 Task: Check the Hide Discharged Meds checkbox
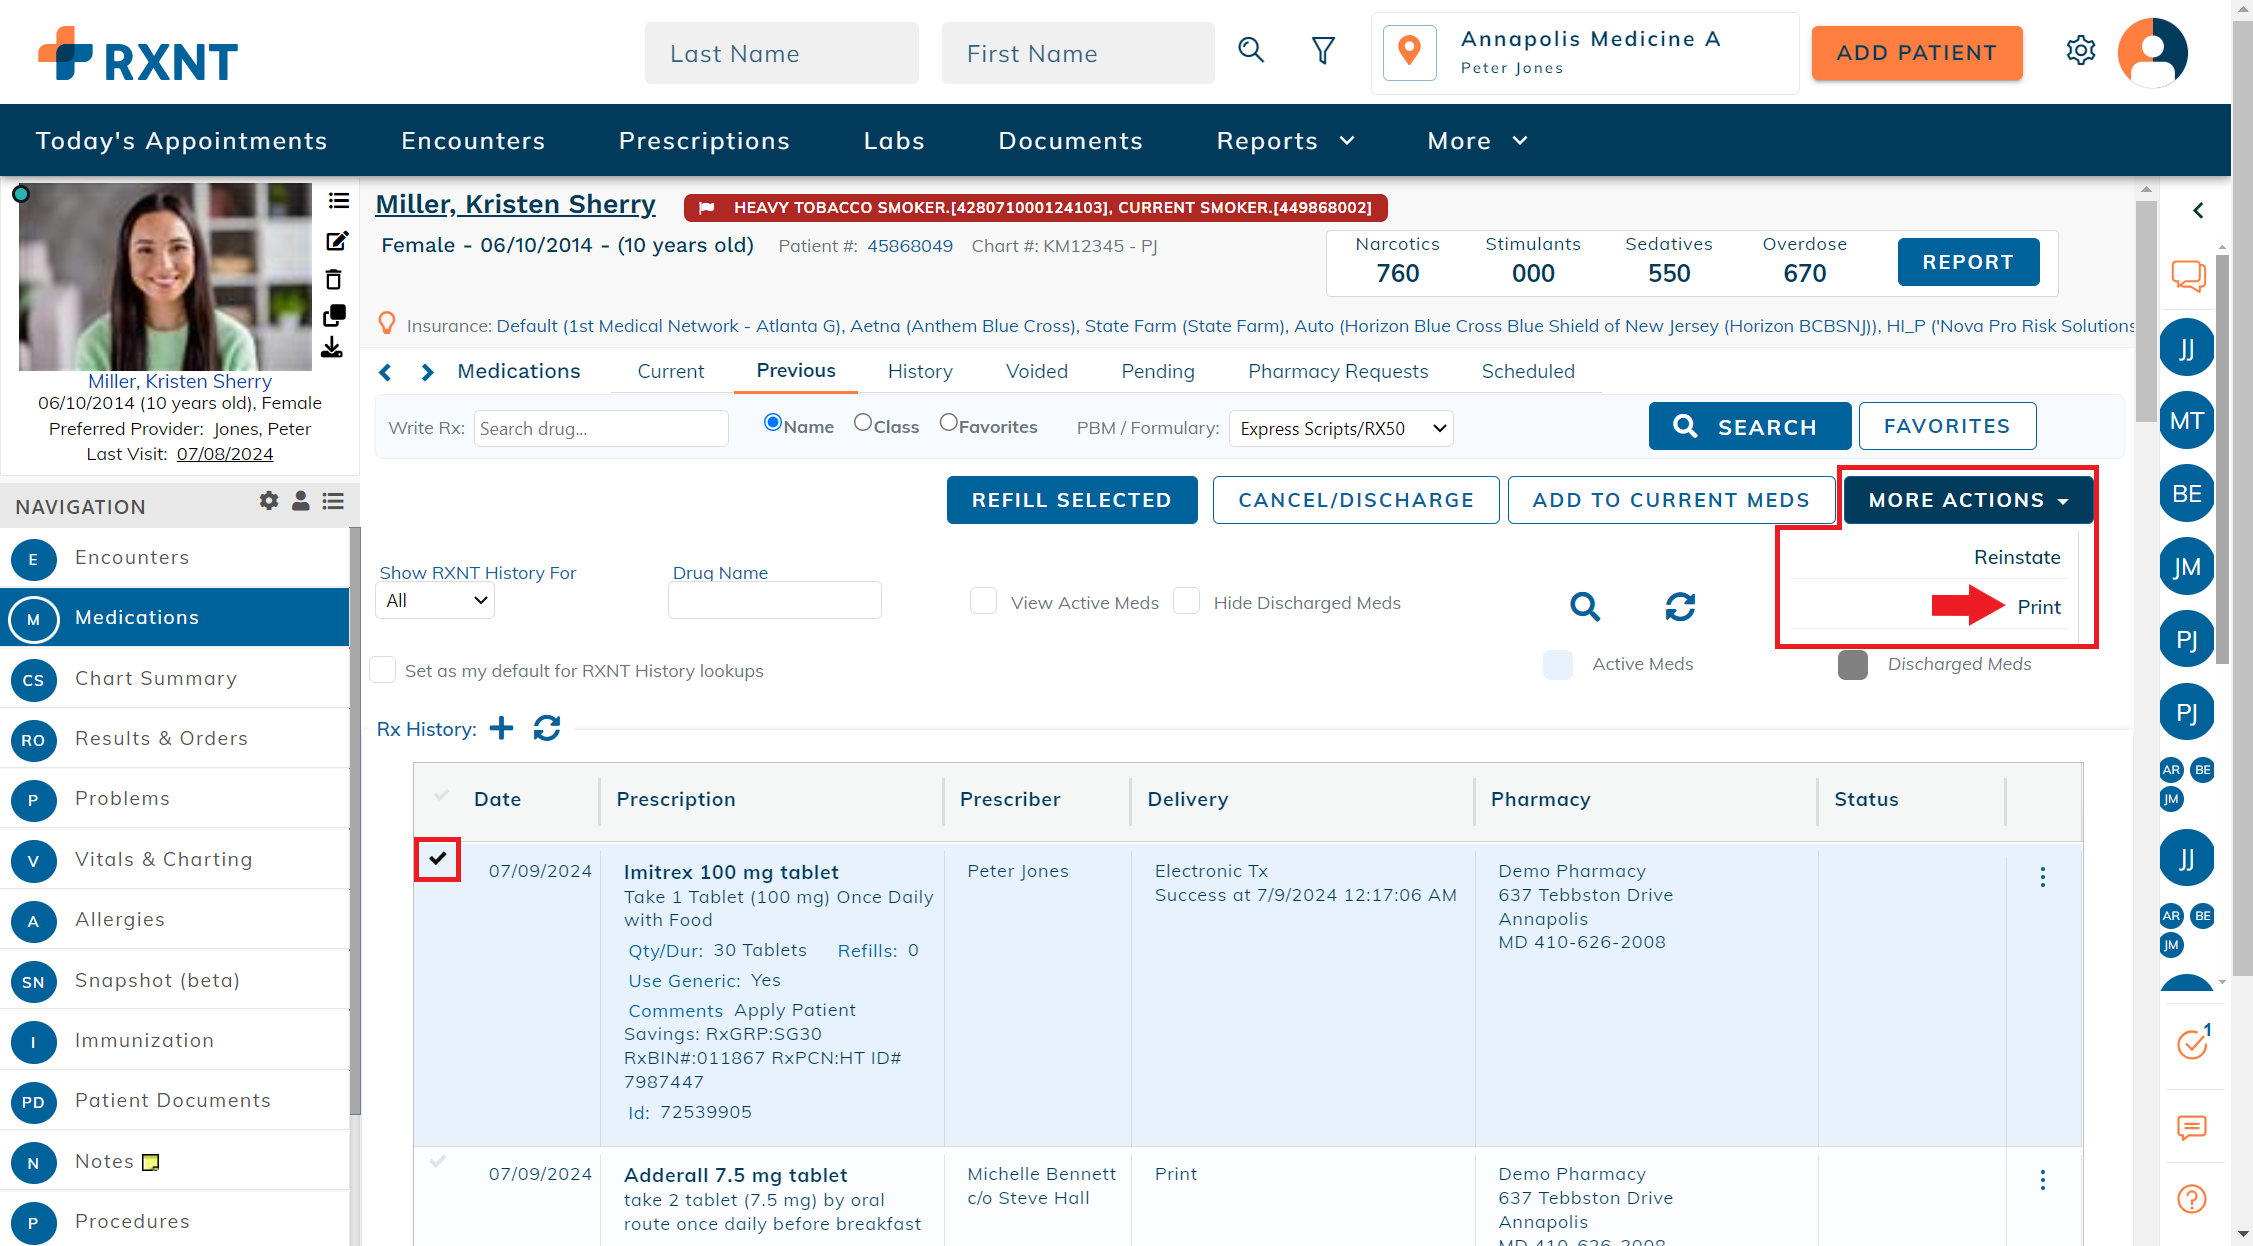coord(1186,601)
